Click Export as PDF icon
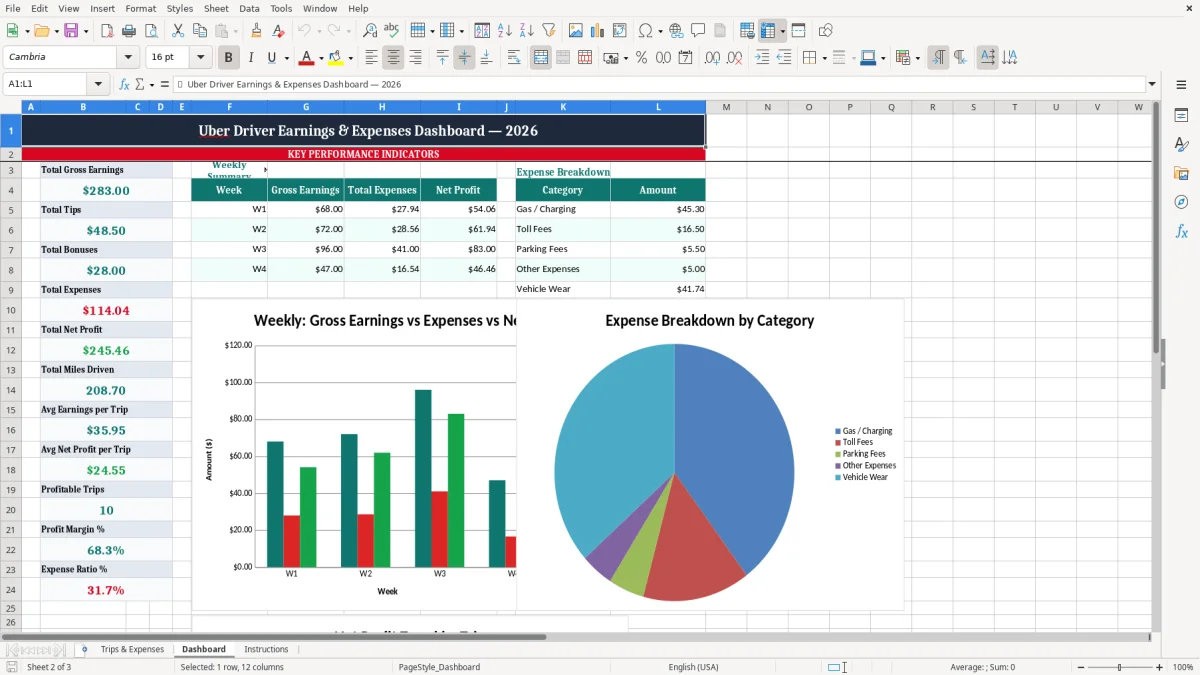This screenshot has width=1200, height=675. 108,31
